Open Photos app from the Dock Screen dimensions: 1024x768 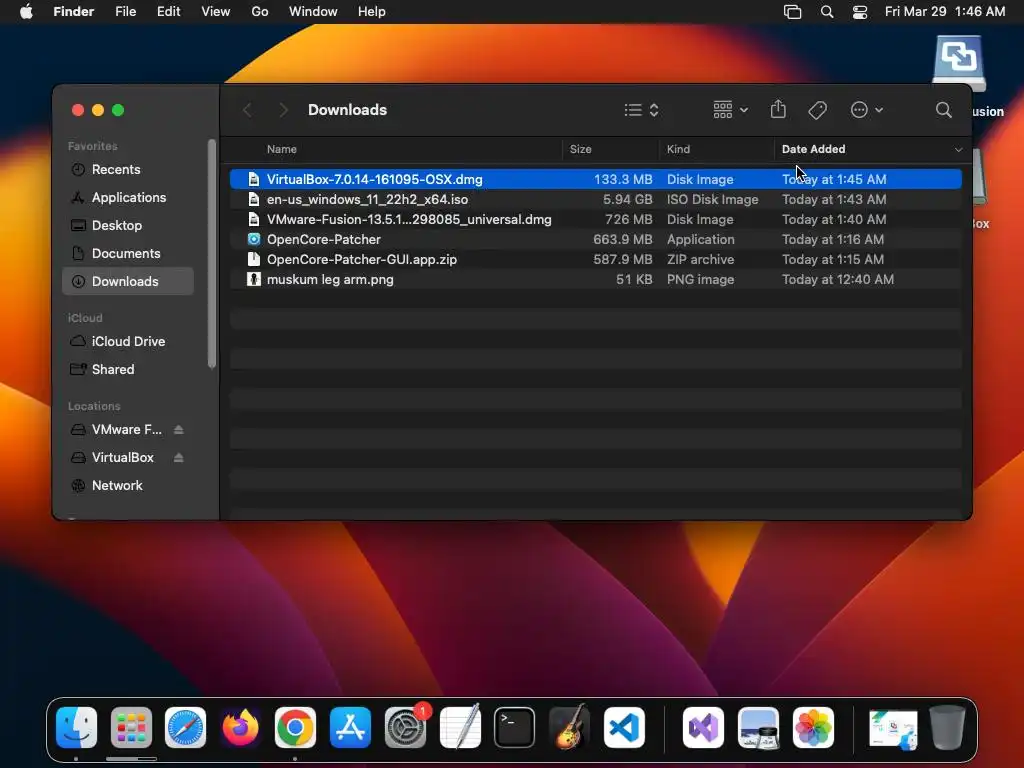813,728
